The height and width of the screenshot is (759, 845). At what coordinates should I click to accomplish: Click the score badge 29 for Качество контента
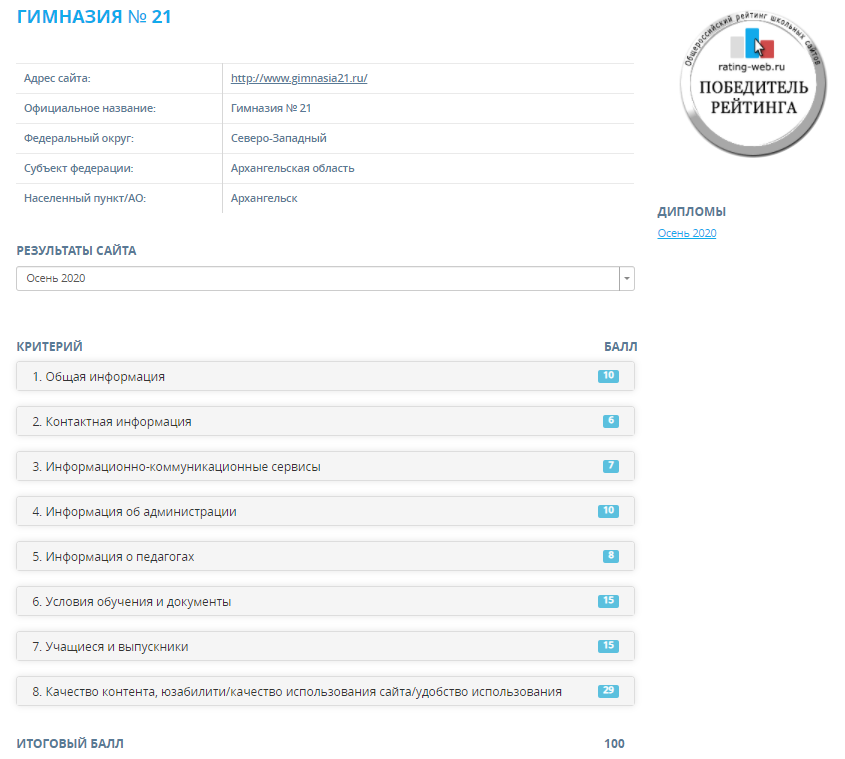point(608,691)
